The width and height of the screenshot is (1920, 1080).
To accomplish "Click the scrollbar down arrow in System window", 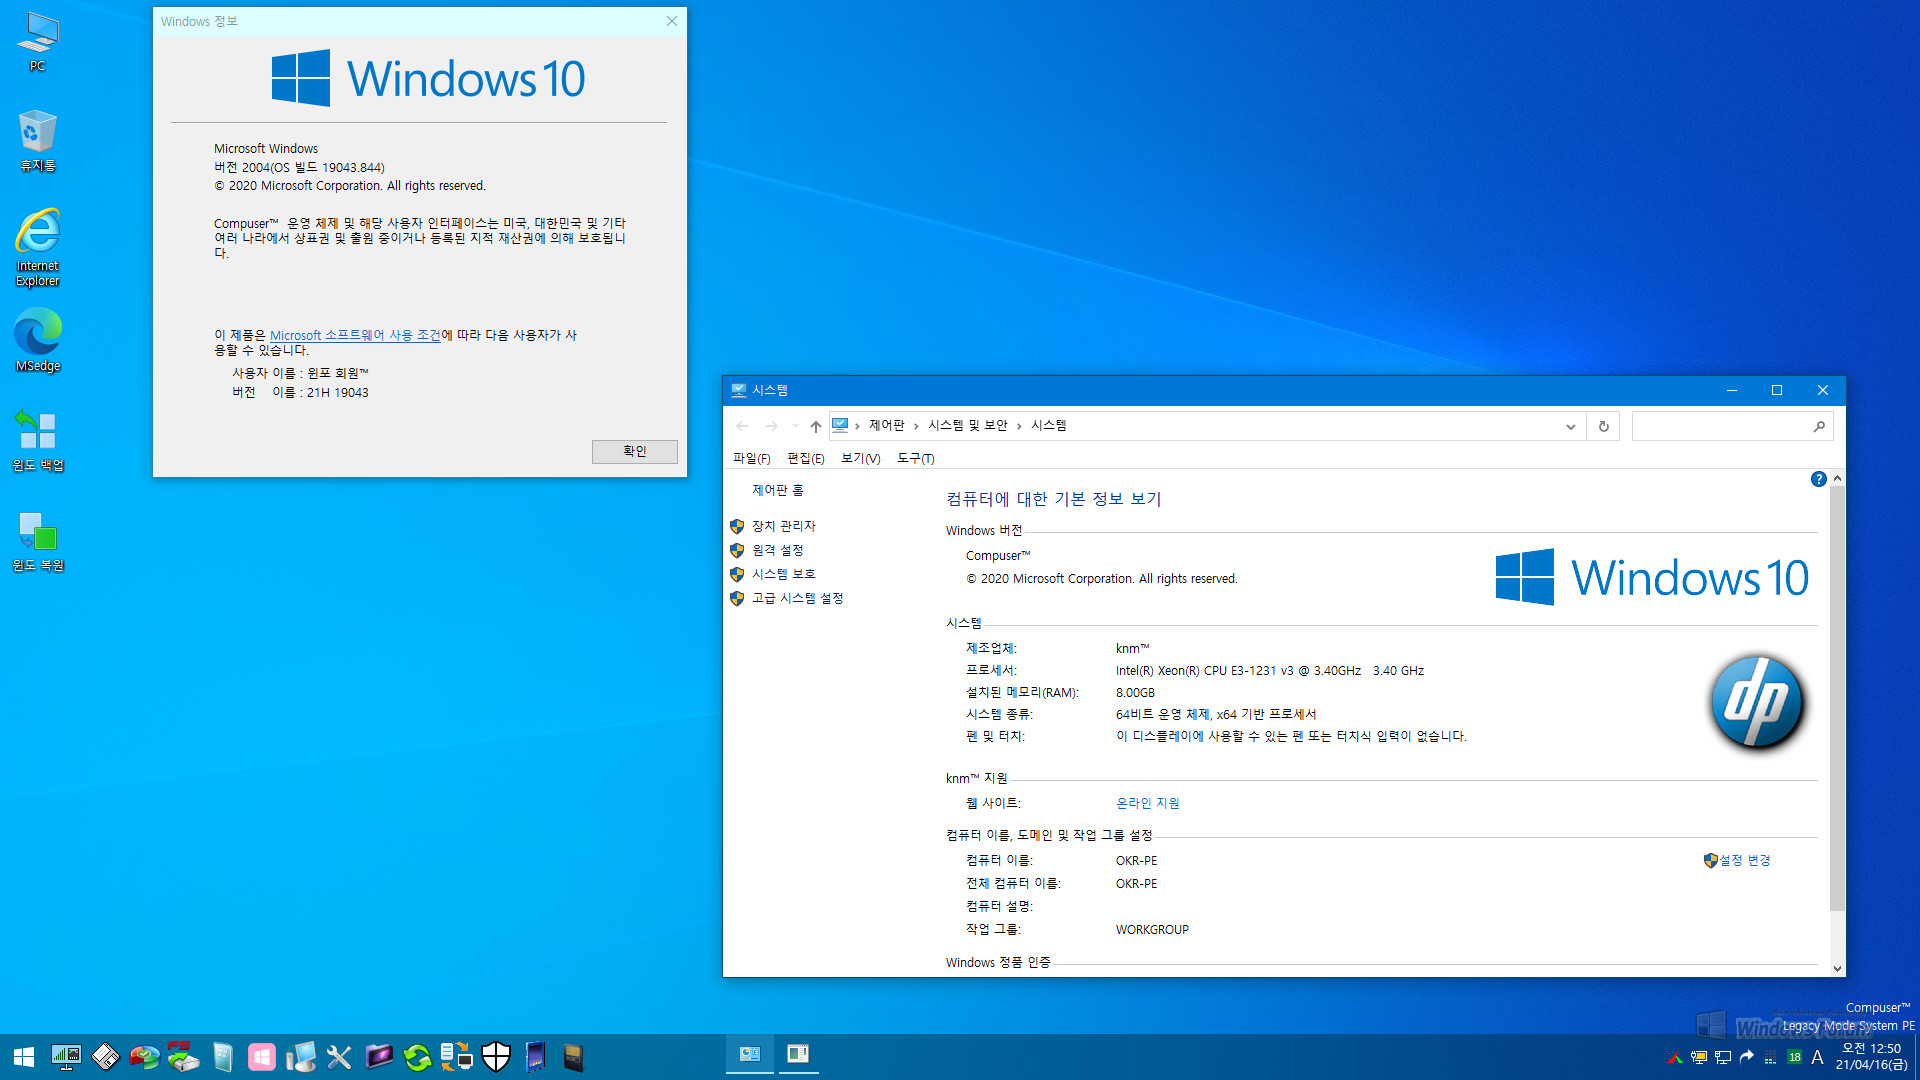I will coord(1837,968).
